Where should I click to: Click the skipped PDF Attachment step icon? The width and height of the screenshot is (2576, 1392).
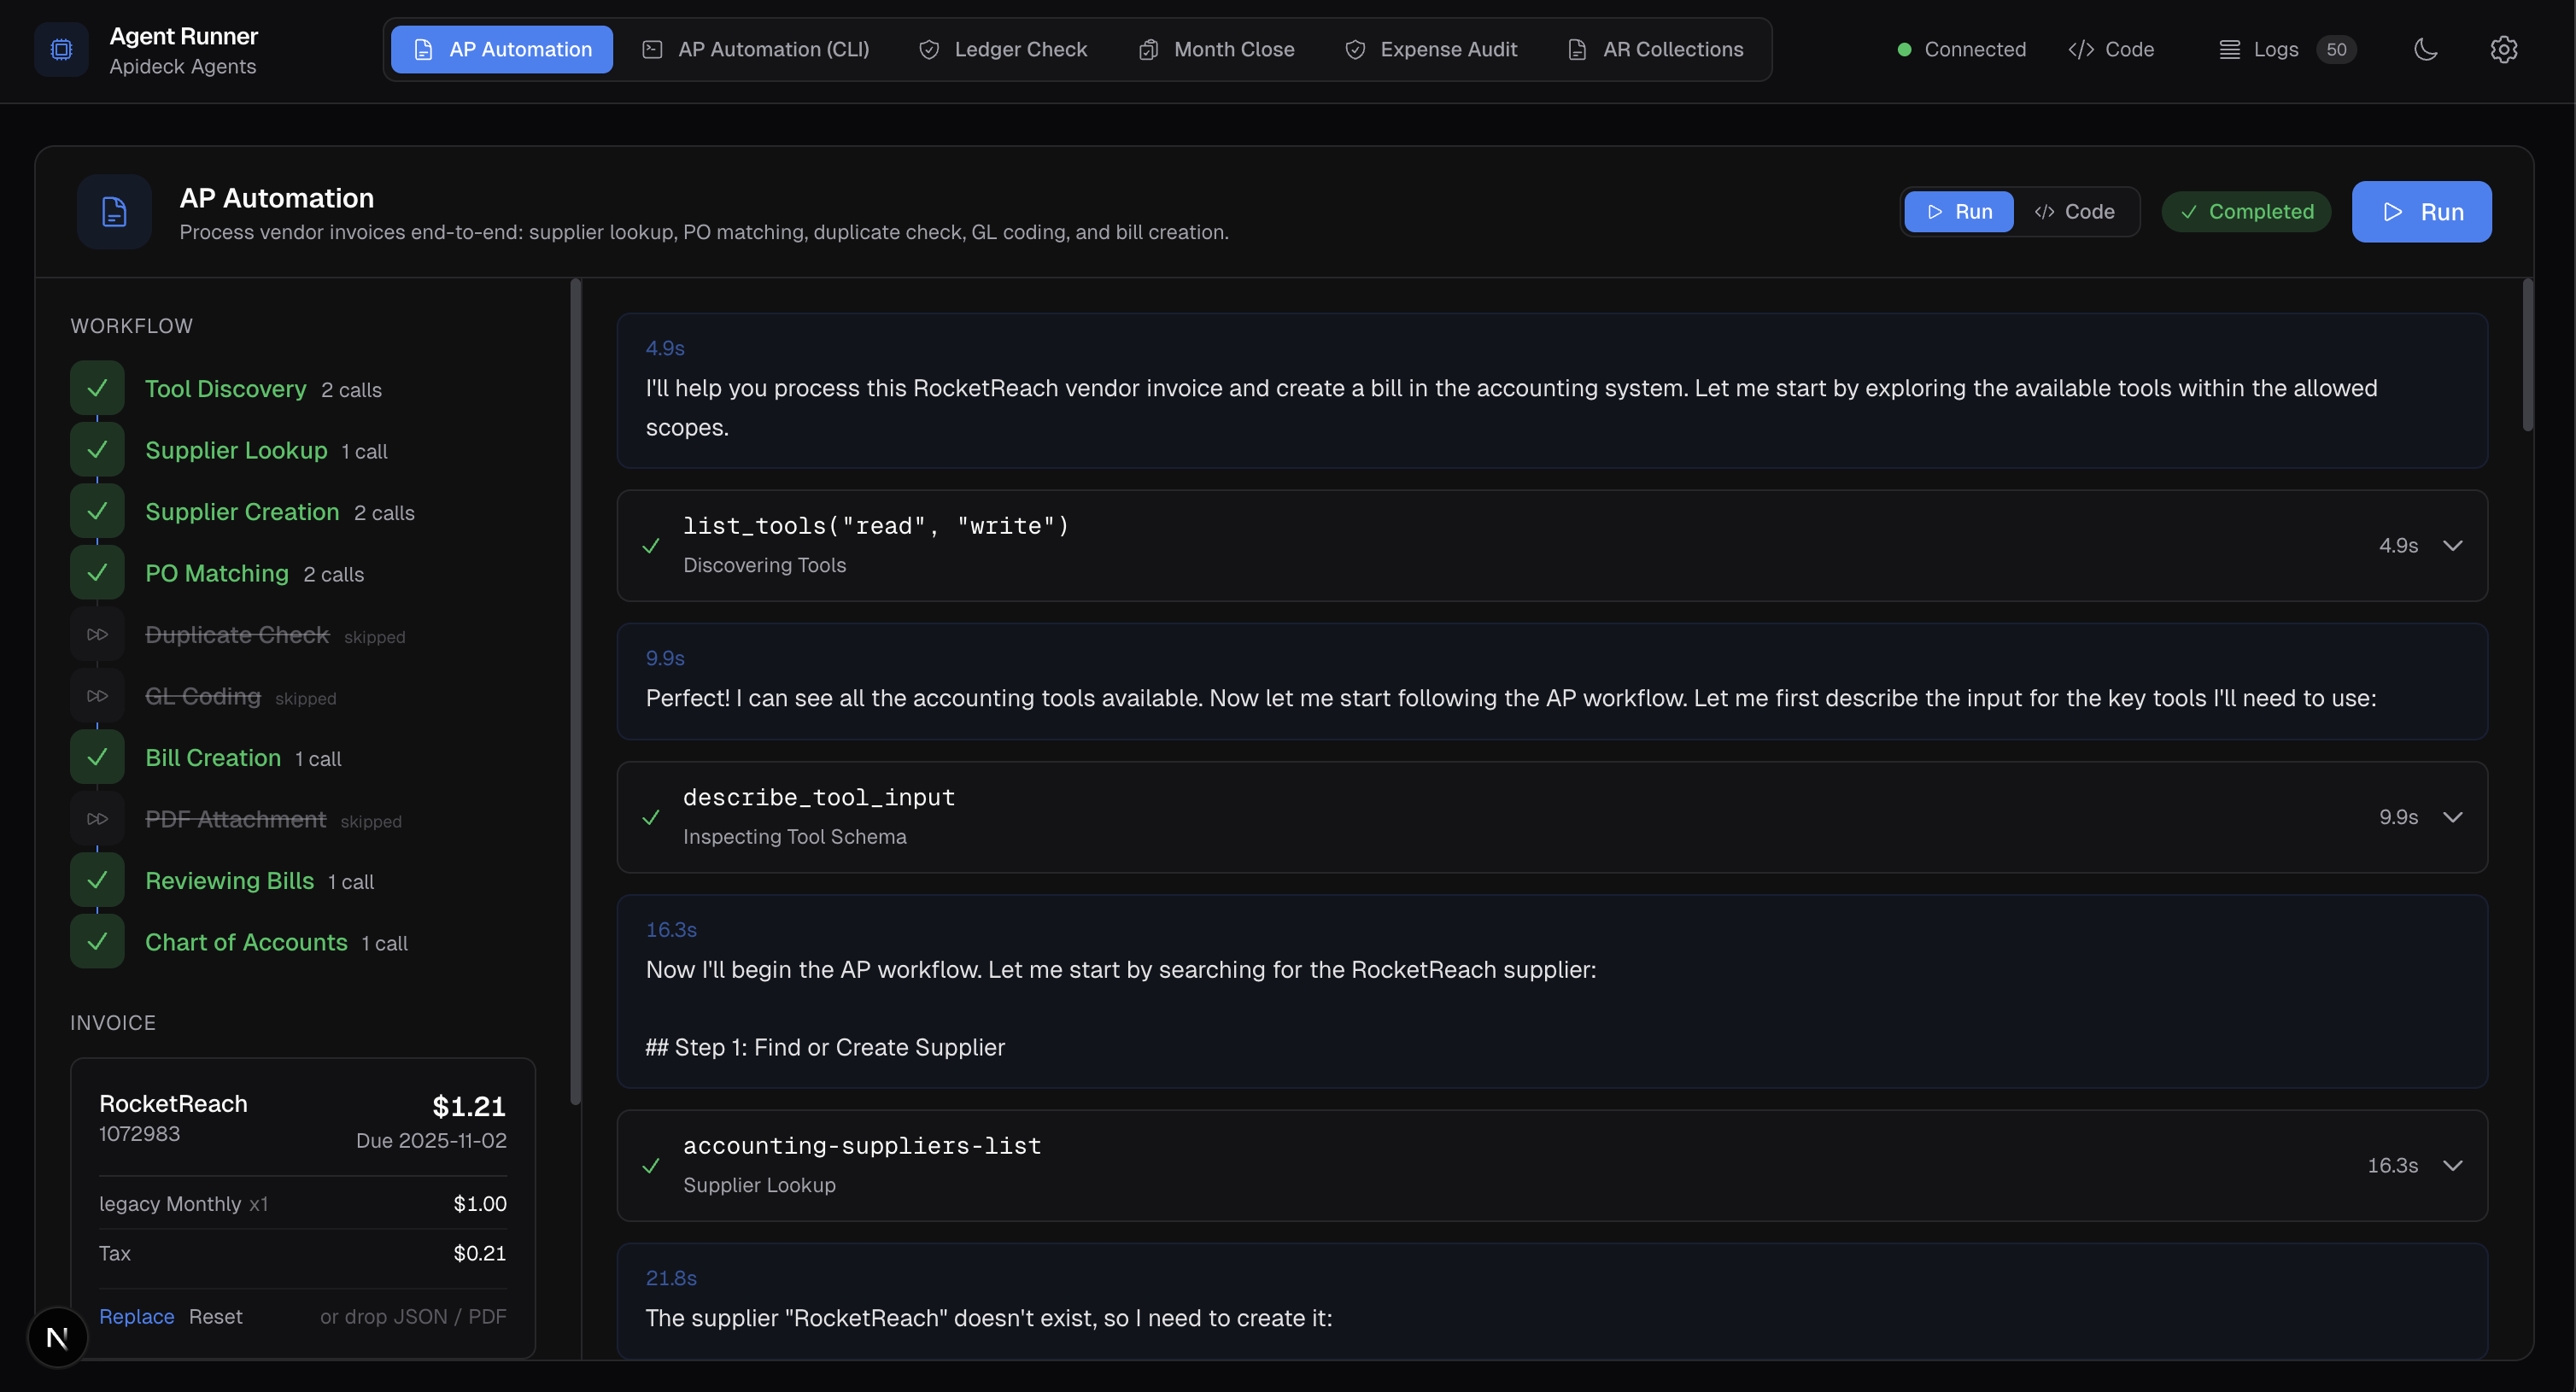97,819
